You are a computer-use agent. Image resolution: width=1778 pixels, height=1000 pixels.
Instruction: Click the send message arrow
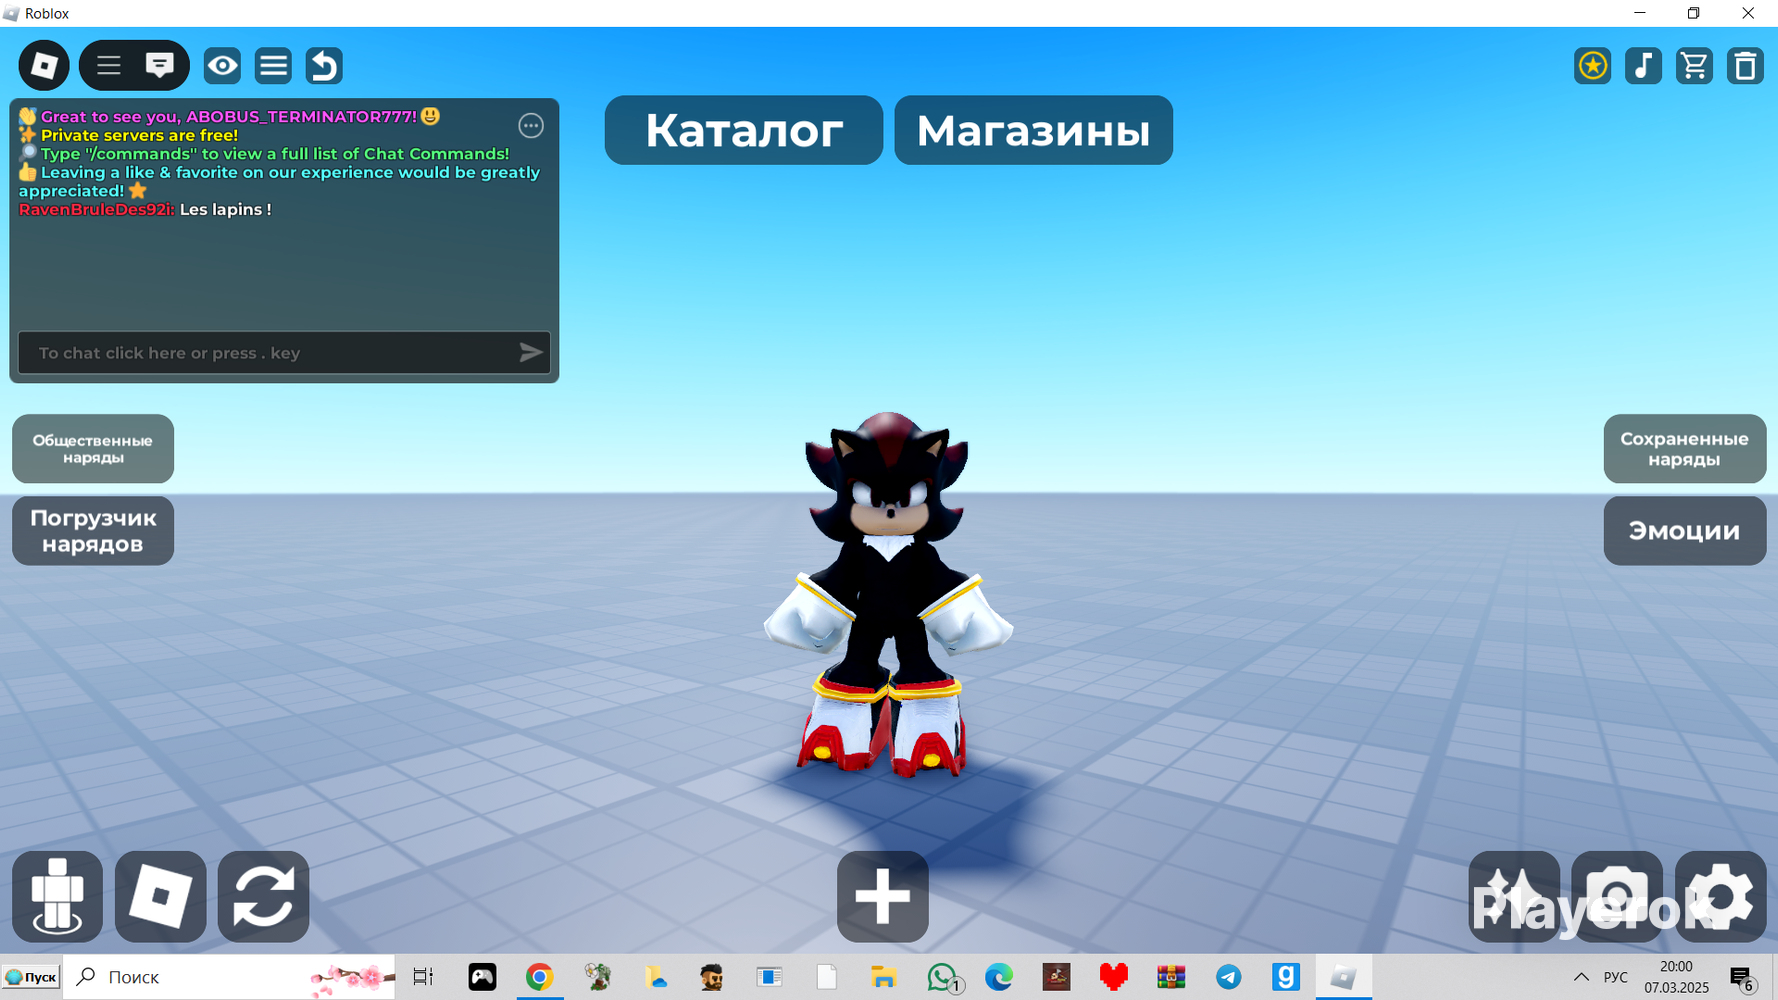(531, 353)
